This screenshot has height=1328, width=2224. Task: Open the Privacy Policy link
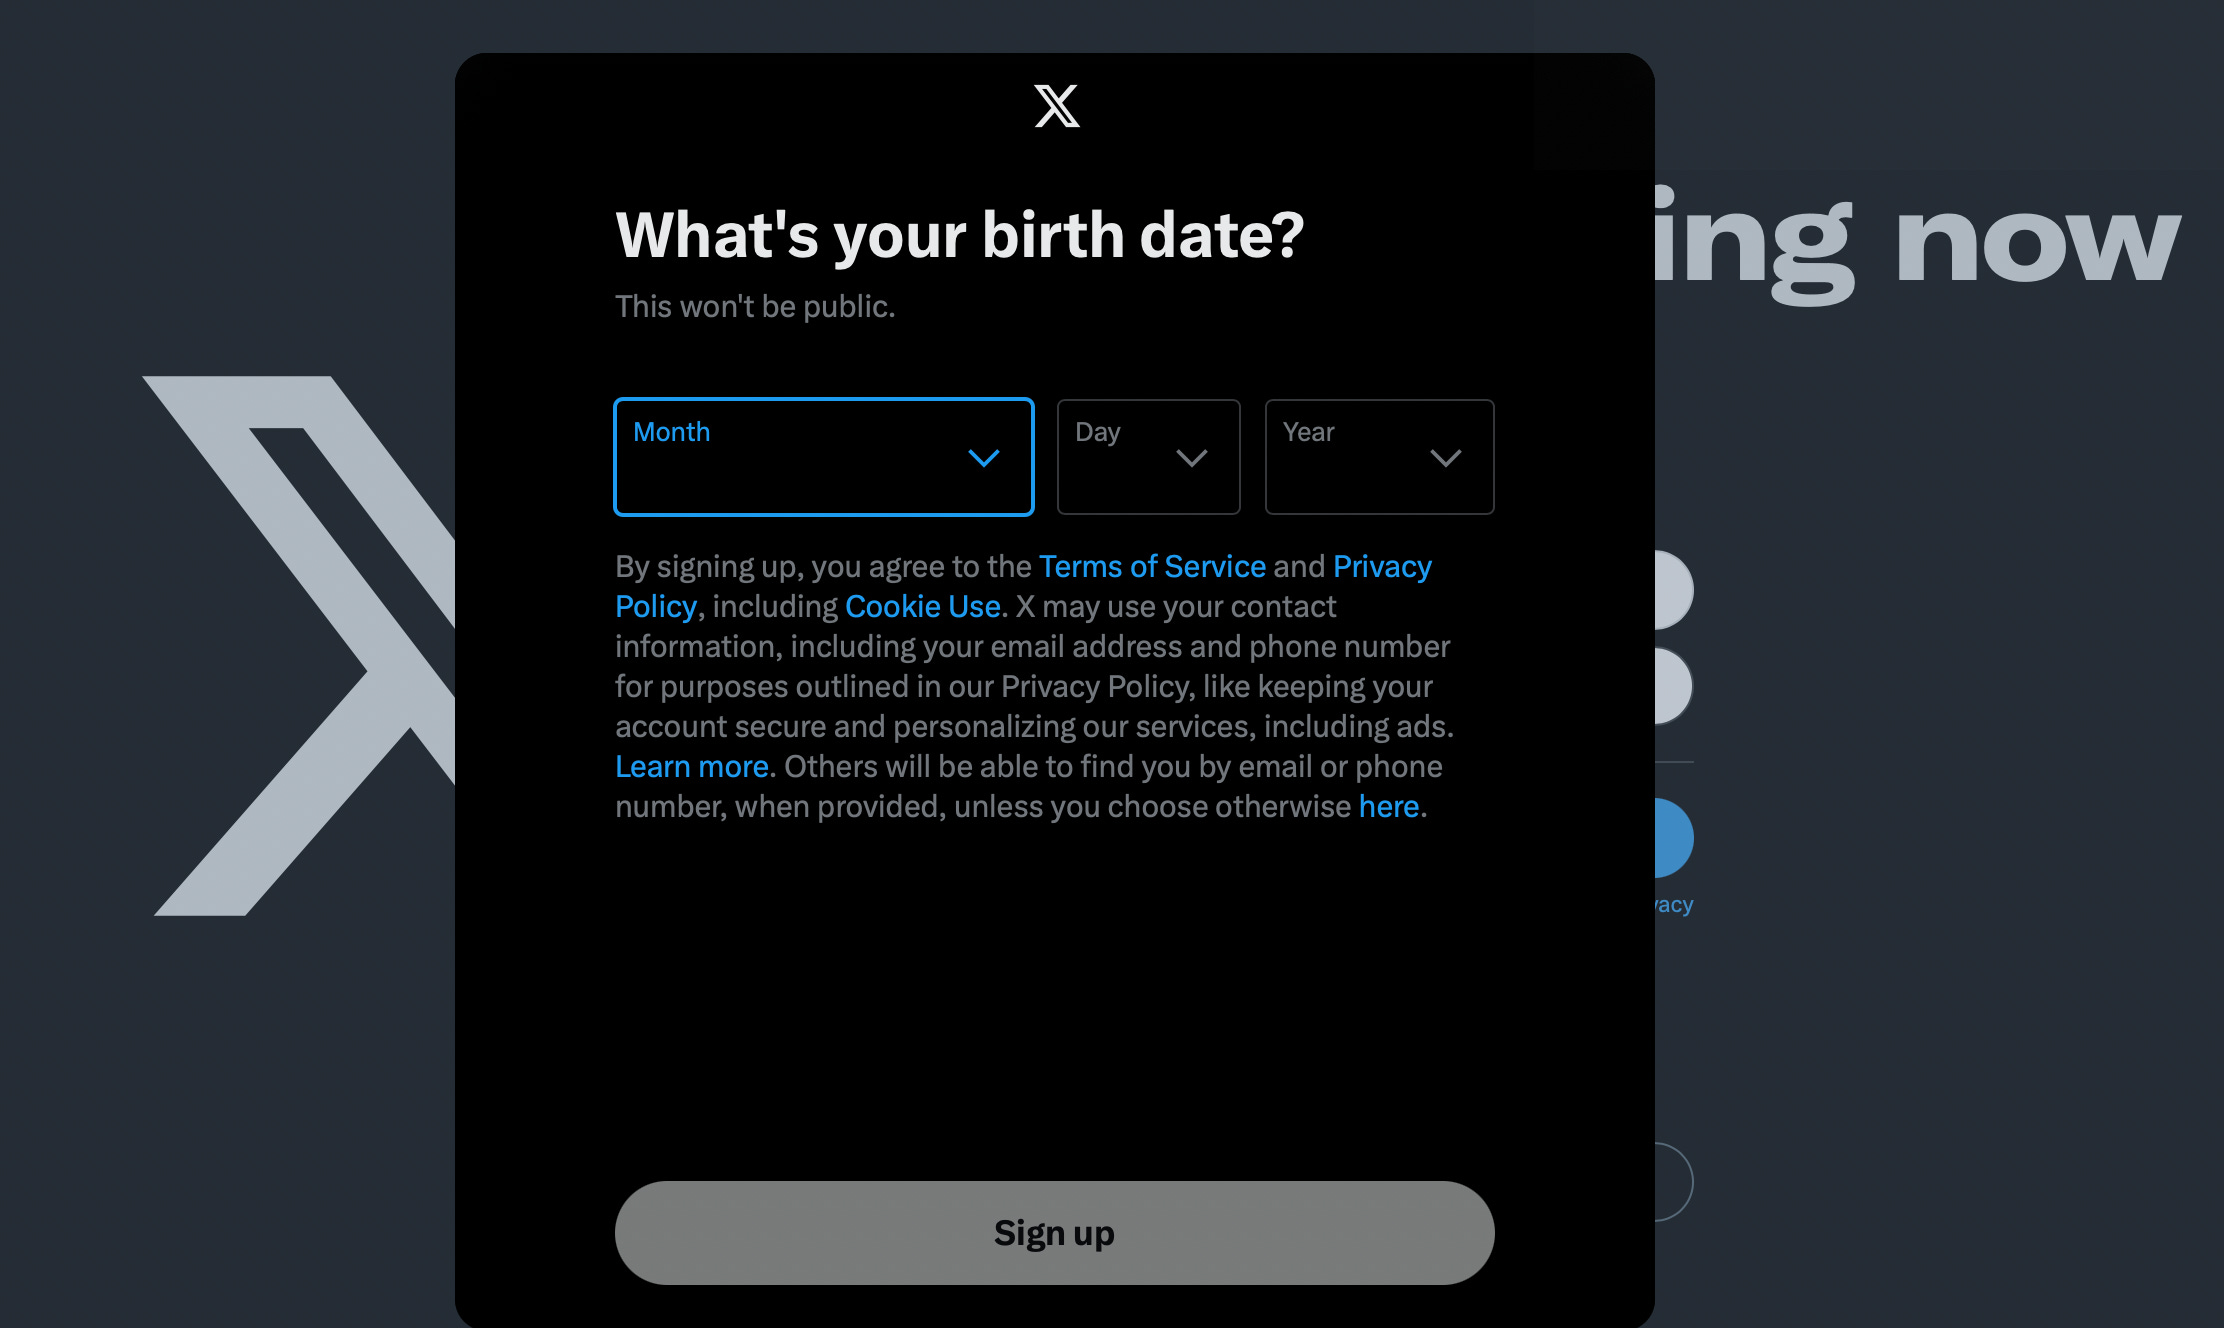[x=1382, y=566]
